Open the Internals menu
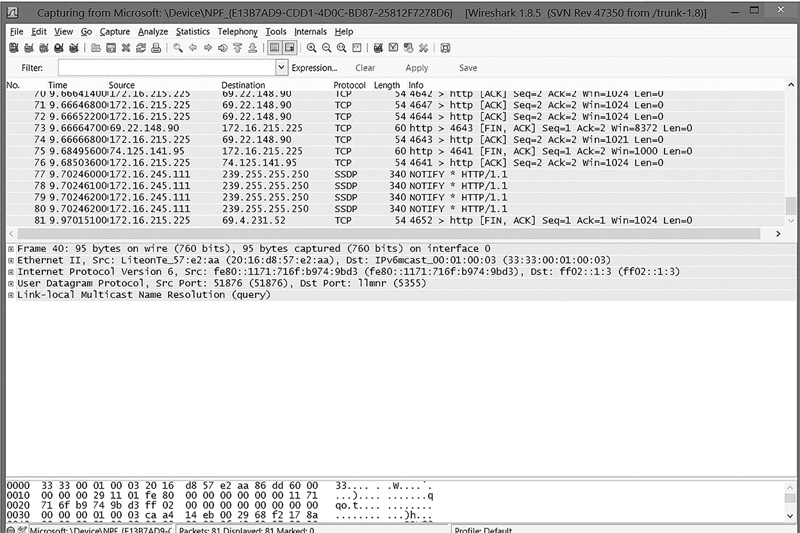The height and width of the screenshot is (533, 800). 310,32
